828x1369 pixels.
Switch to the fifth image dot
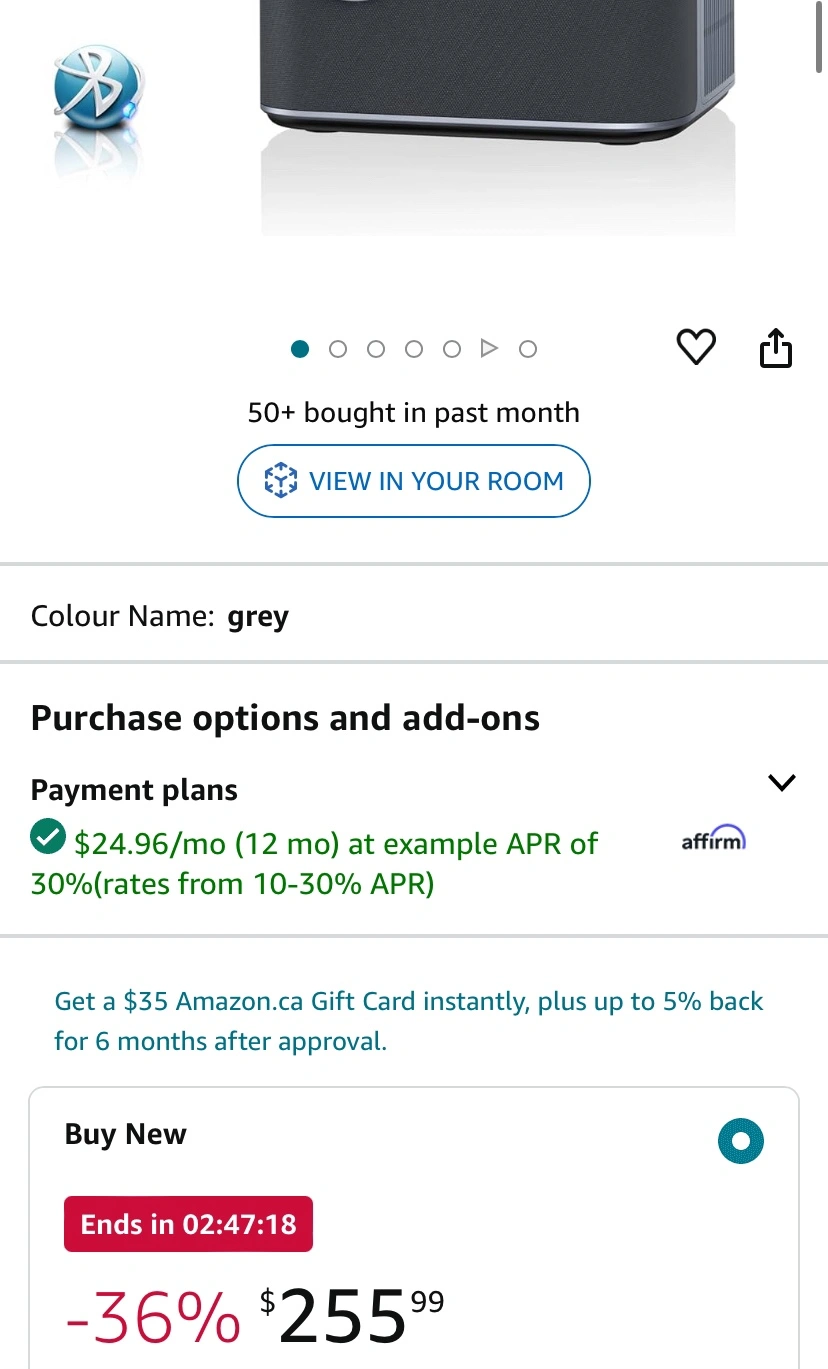tap(452, 349)
